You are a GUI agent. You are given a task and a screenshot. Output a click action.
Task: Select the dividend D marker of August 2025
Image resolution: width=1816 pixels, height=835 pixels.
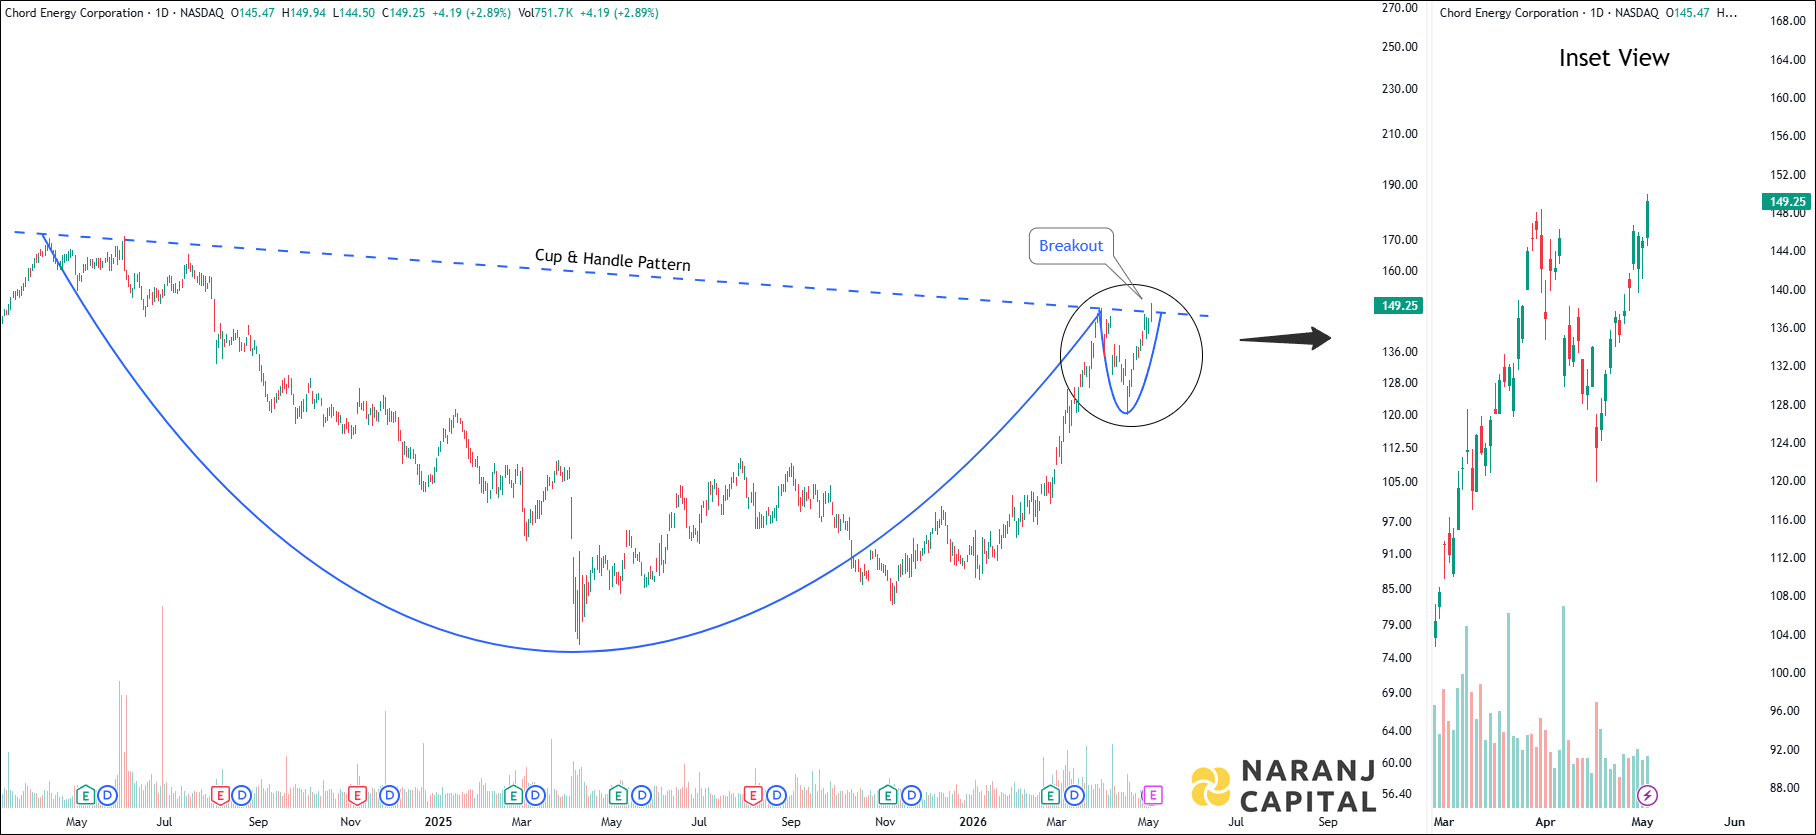tap(777, 796)
